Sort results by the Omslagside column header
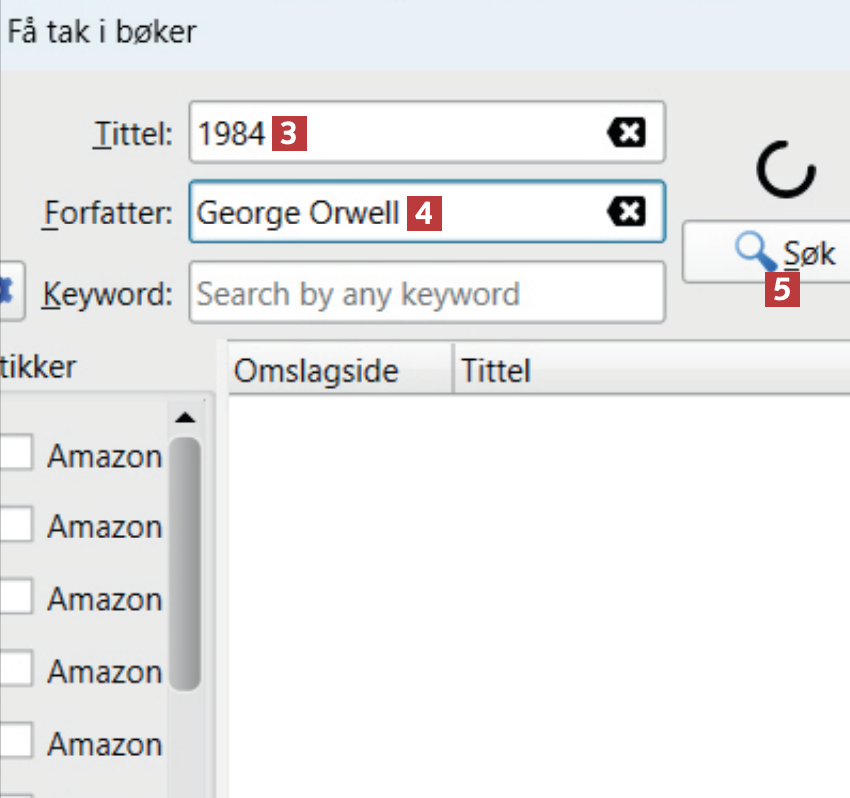The width and height of the screenshot is (850, 798). tap(316, 371)
